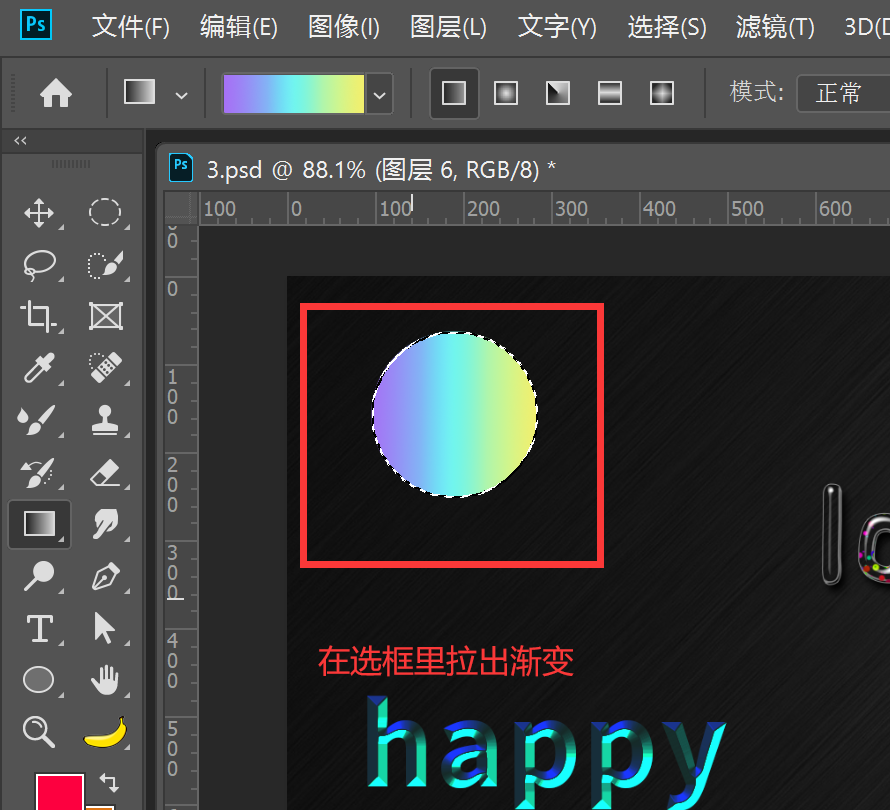Screen dimensions: 890x810
Task: Select the Eyedropper tool
Action: coord(39,368)
